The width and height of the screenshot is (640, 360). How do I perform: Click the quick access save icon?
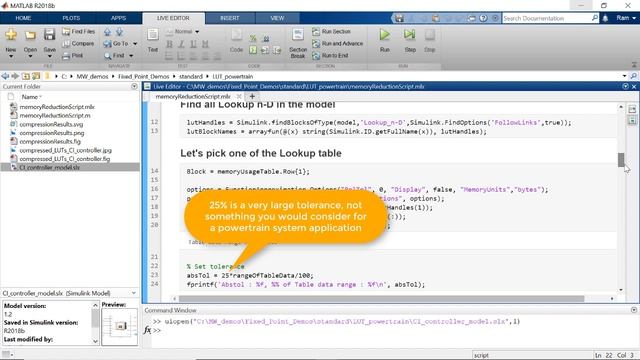tap(399, 18)
